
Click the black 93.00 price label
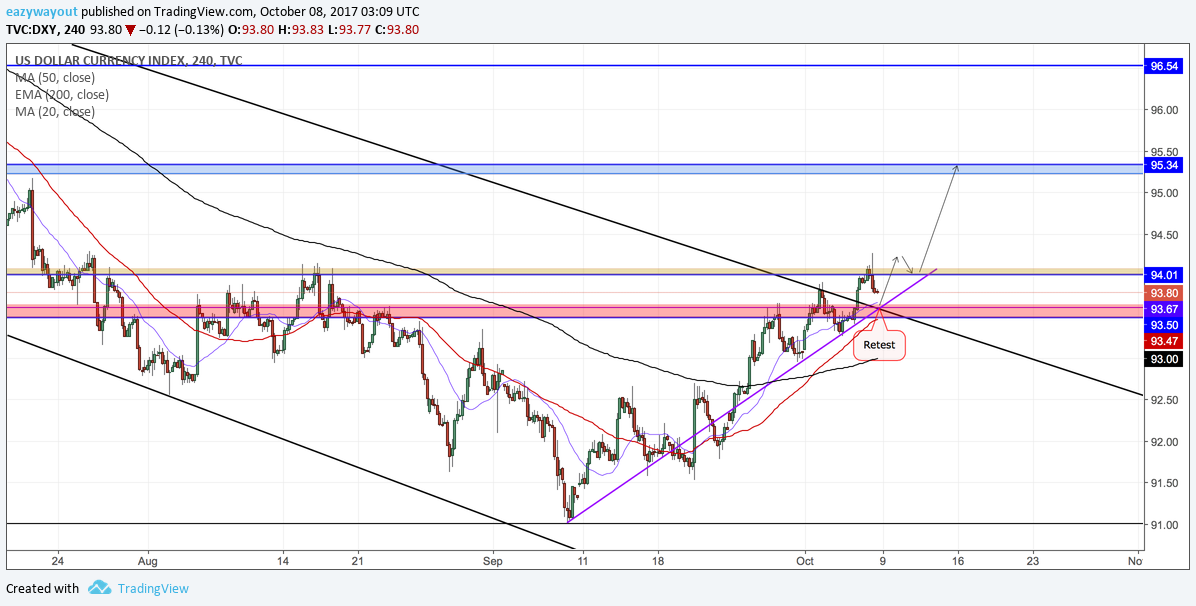tap(1165, 359)
